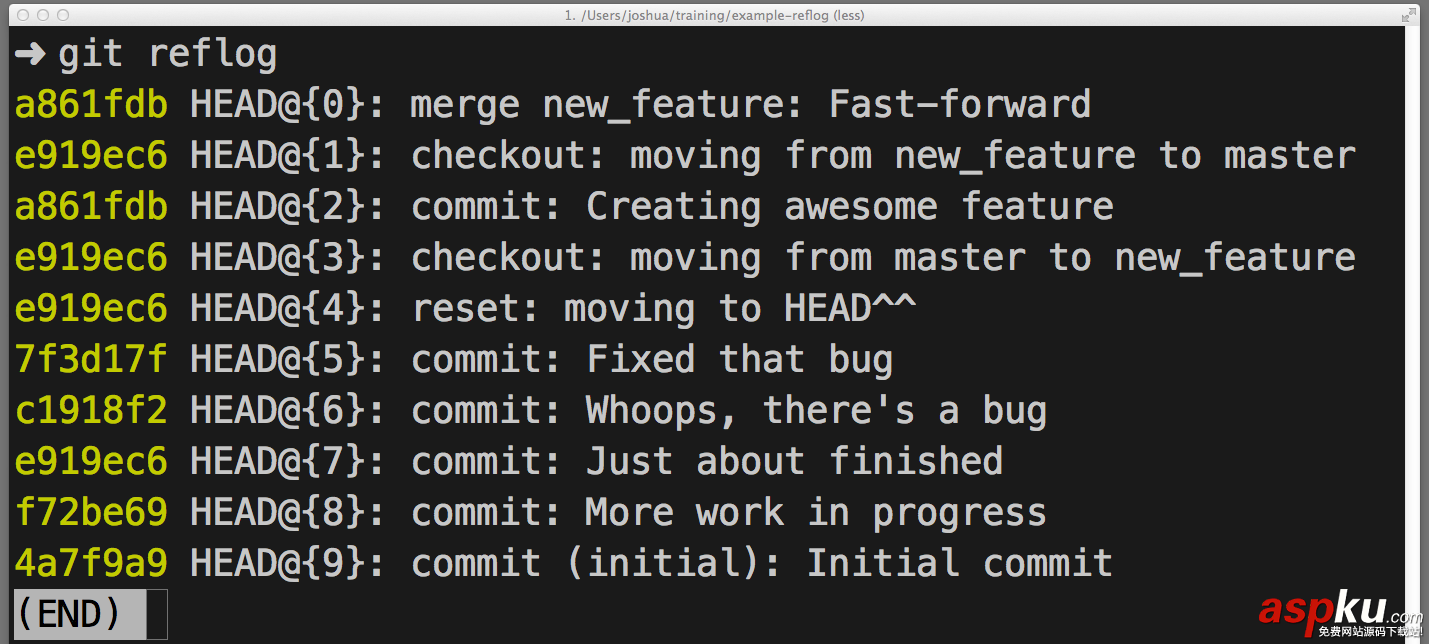
Task: Click the red close window button
Action: click(21, 15)
